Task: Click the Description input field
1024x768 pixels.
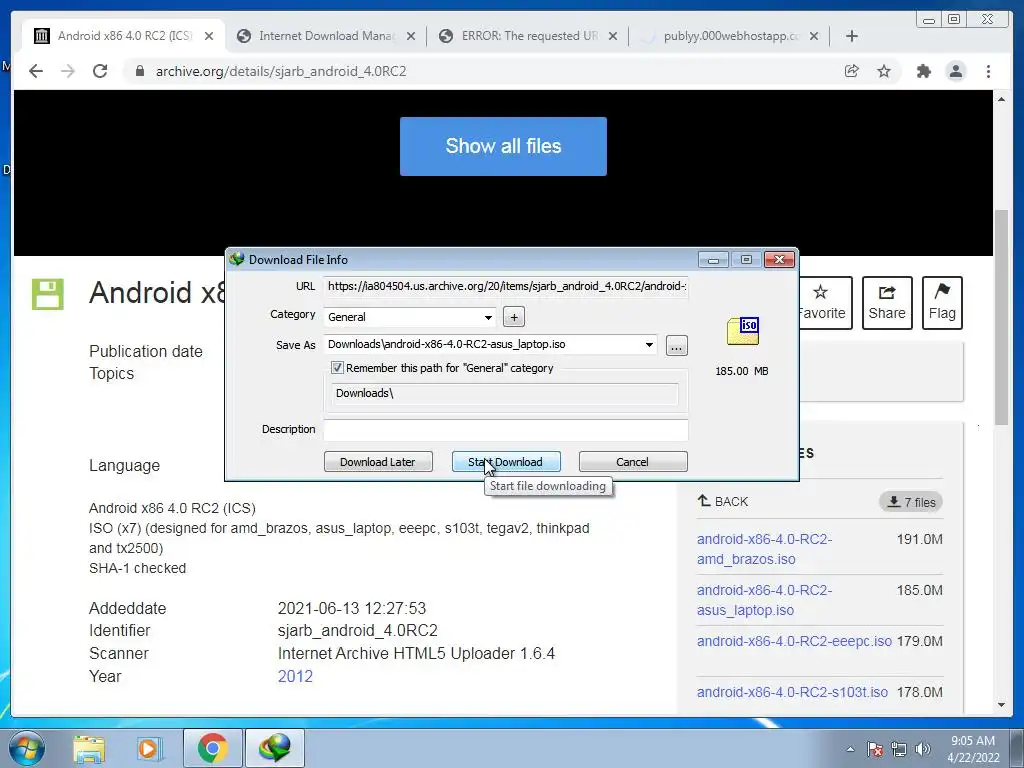Action: [506, 429]
